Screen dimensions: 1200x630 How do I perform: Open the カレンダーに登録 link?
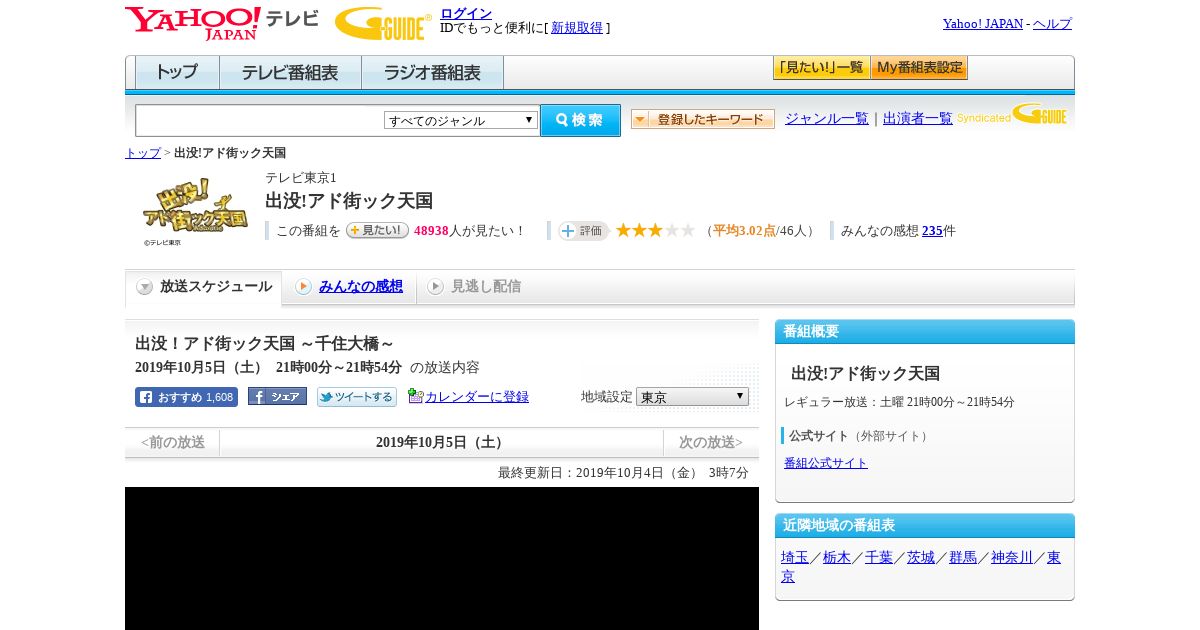477,397
